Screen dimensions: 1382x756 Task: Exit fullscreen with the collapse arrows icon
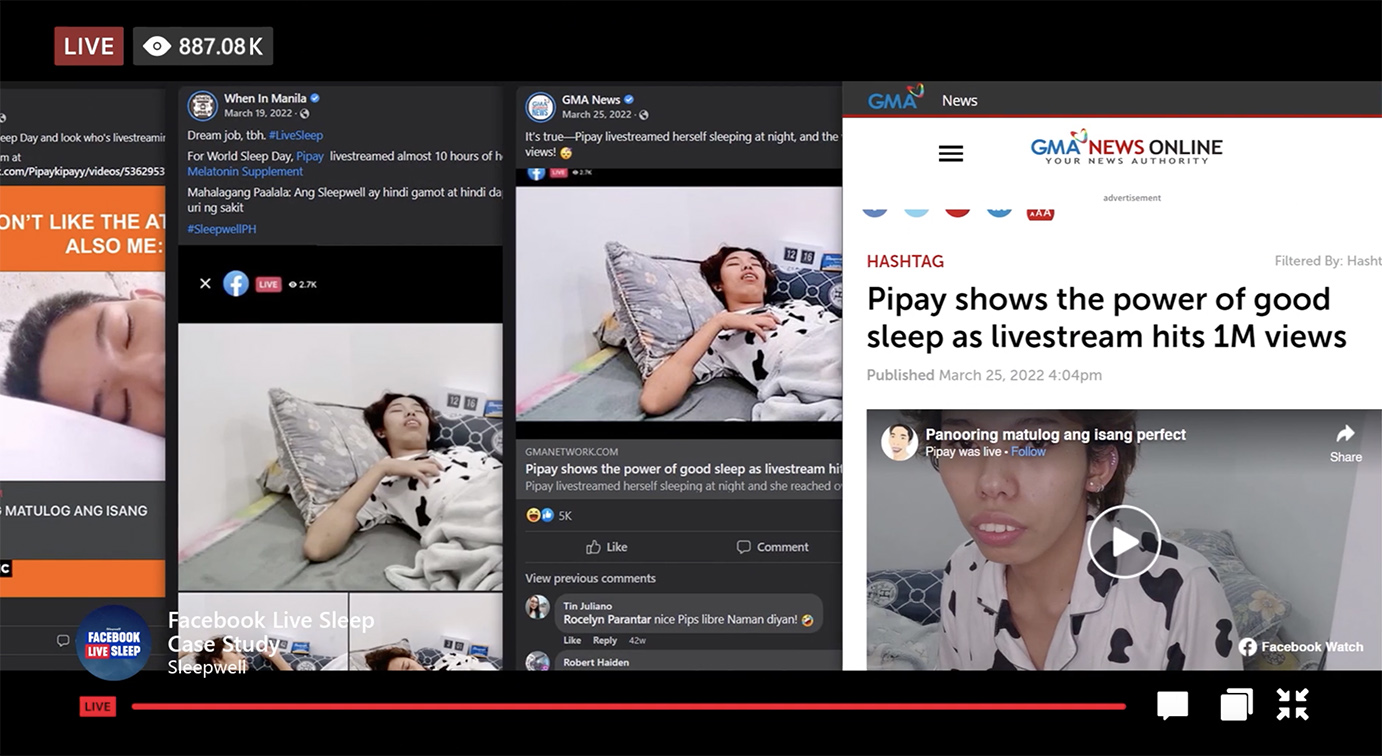pos(1293,704)
